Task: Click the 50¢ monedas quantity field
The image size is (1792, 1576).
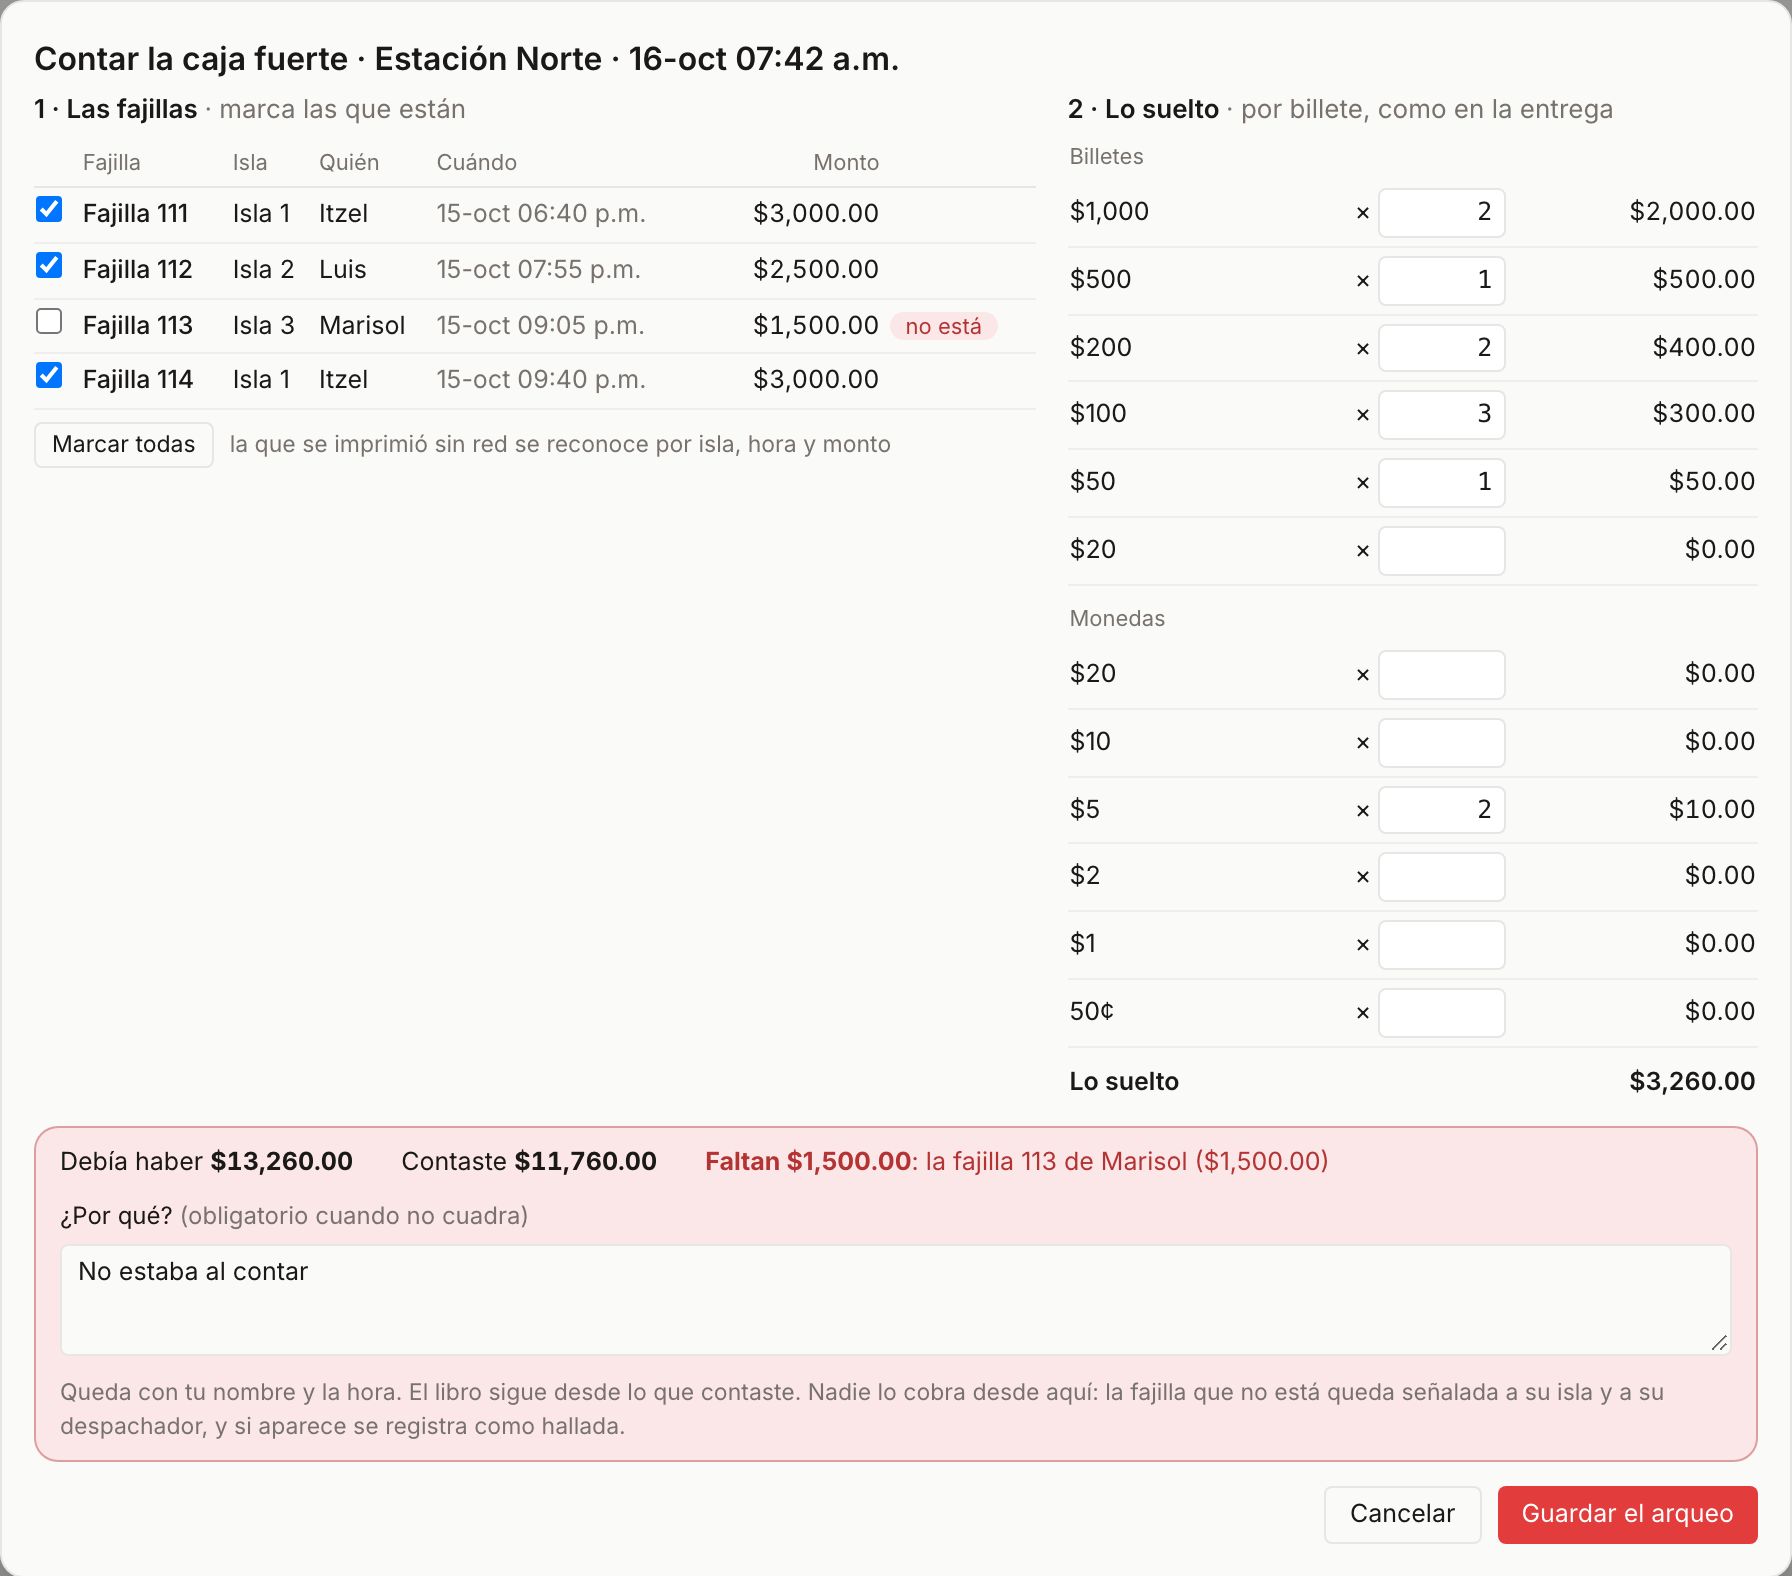Action: [1441, 1012]
